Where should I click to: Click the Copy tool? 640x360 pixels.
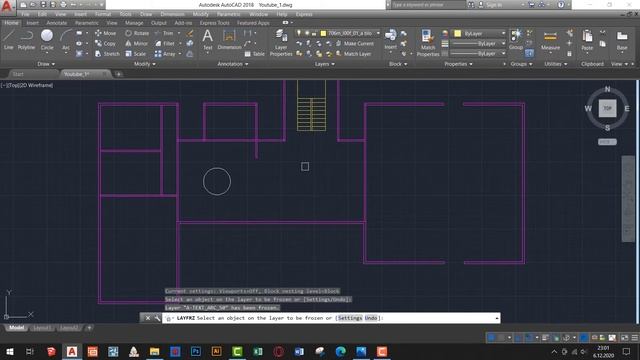(105, 43)
